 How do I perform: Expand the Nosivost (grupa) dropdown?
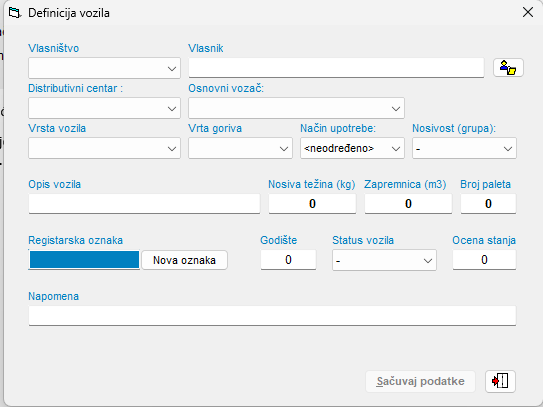[464, 149]
